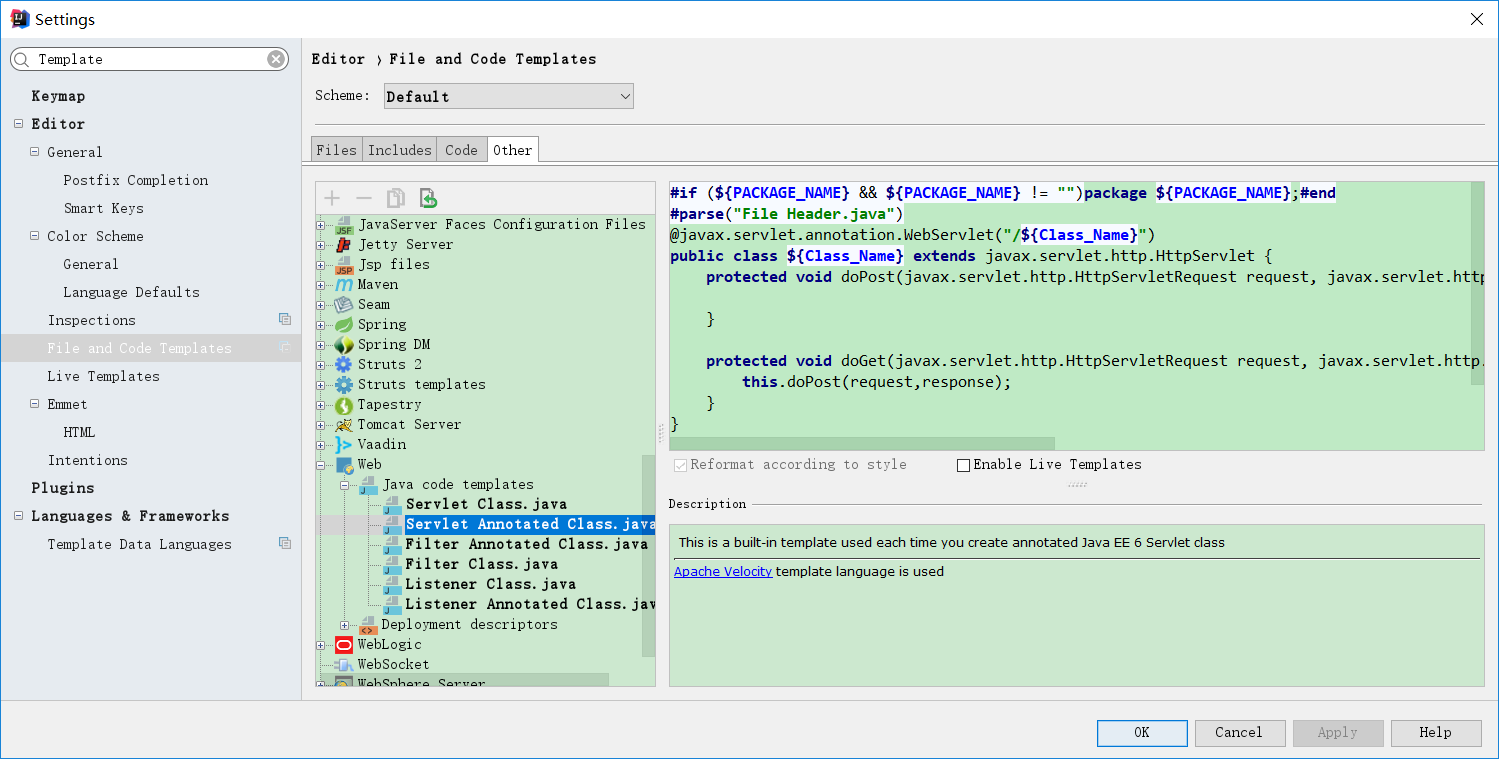The height and width of the screenshot is (759, 1499).
Task: Open the Scheme dropdown showing Default
Action: click(x=509, y=96)
